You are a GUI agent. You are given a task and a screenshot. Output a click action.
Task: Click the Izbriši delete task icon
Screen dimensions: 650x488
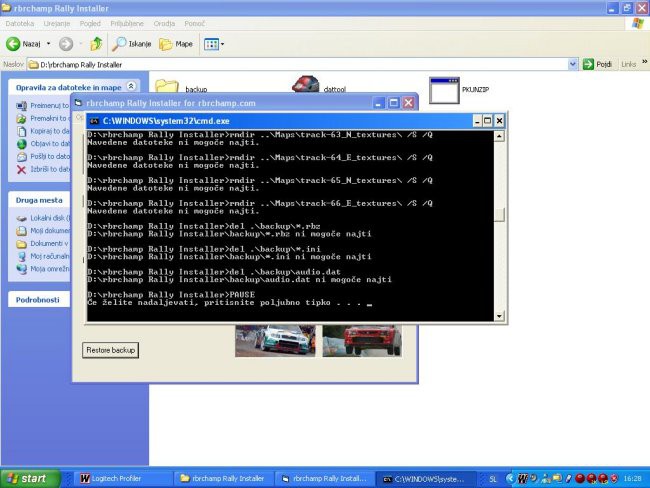point(22,170)
